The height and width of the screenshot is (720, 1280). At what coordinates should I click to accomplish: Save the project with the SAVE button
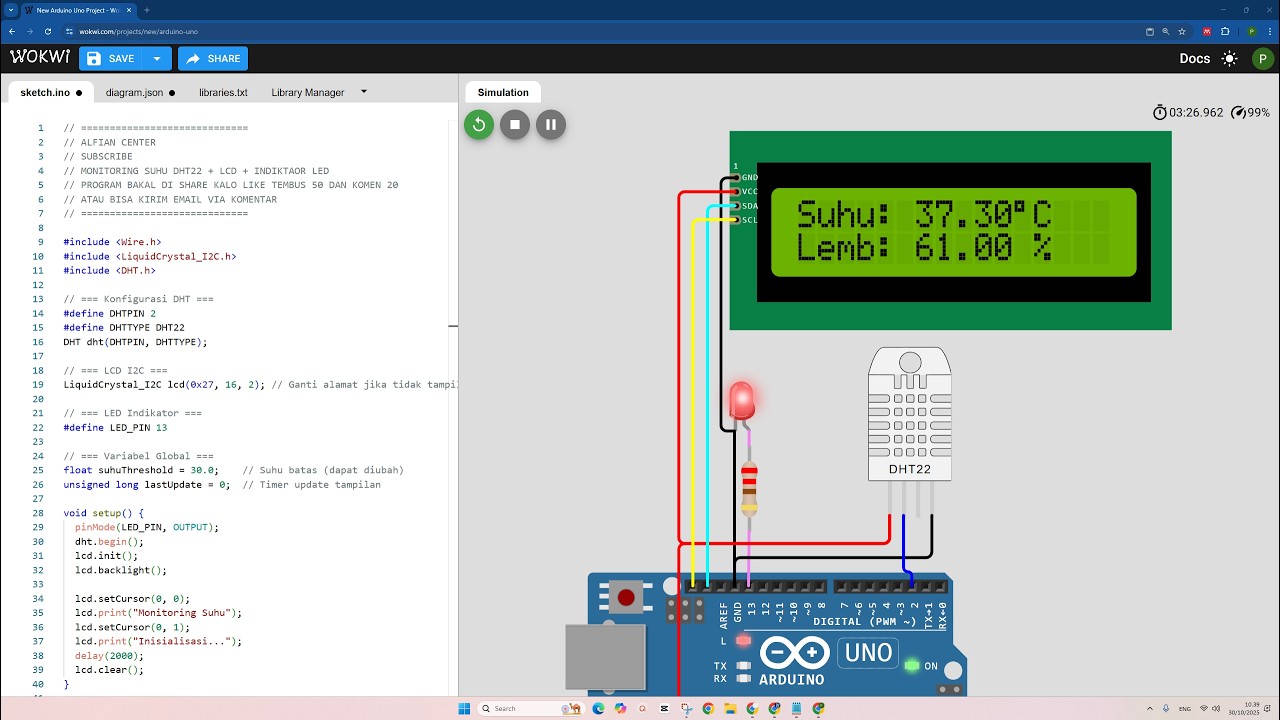click(111, 59)
